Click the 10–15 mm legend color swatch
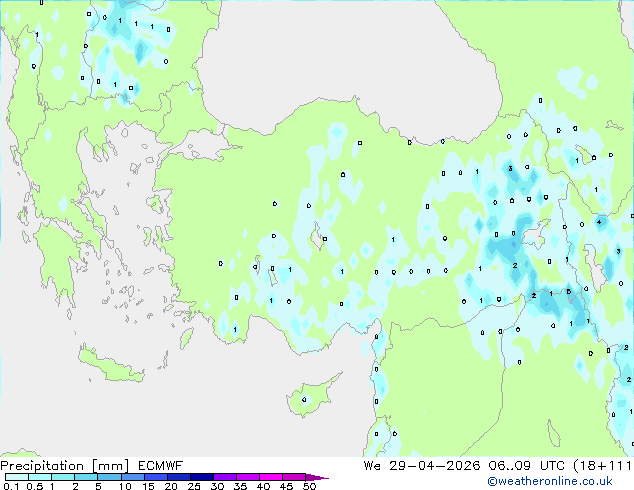 click(x=132, y=477)
